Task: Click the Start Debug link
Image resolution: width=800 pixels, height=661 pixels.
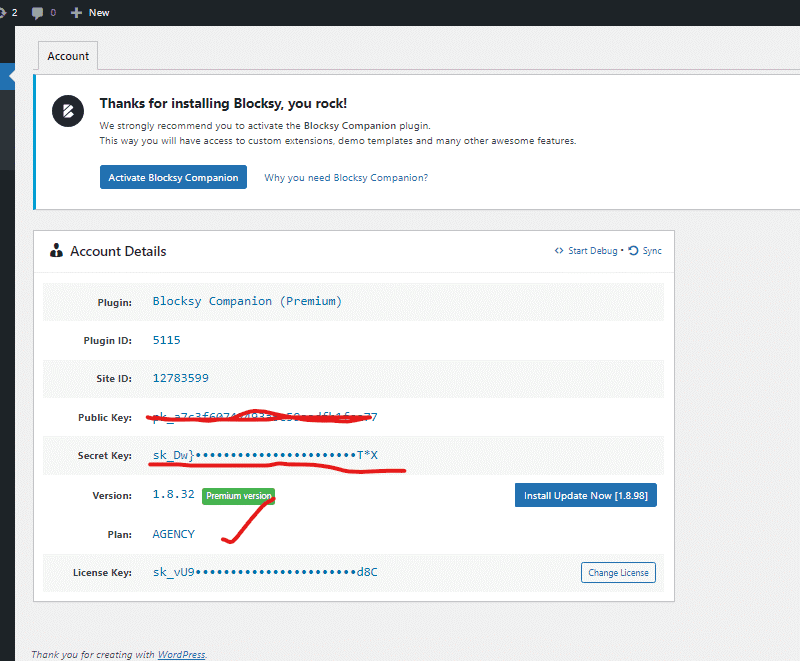Action: 593,250
